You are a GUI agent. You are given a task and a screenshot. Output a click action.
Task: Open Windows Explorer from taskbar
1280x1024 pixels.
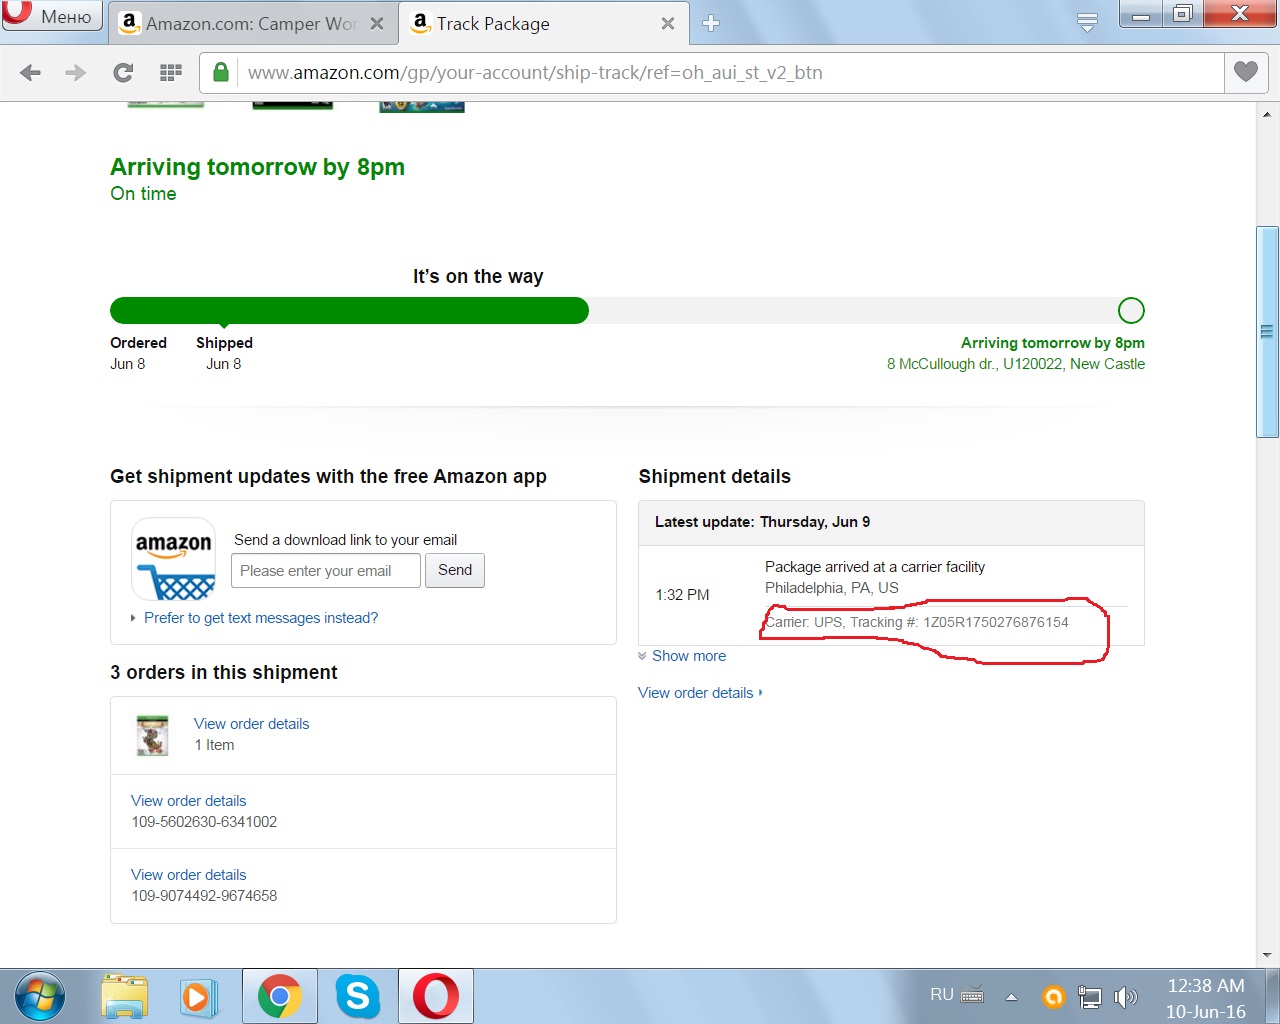(x=125, y=997)
